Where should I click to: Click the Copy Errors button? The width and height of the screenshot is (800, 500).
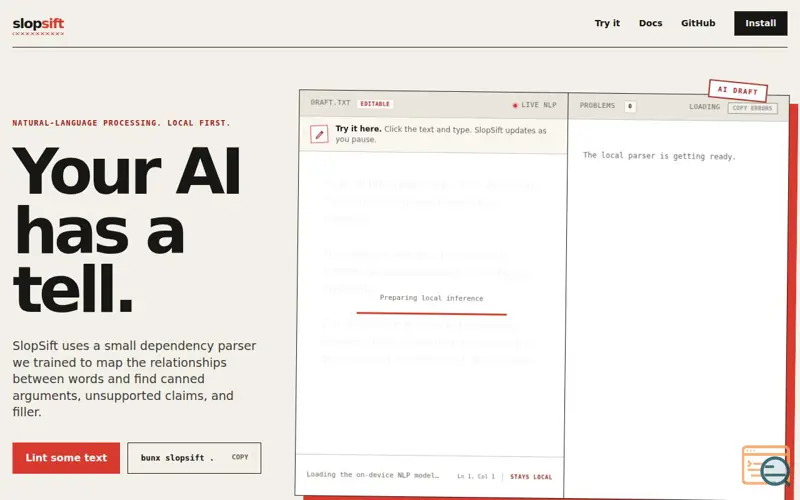click(x=753, y=108)
